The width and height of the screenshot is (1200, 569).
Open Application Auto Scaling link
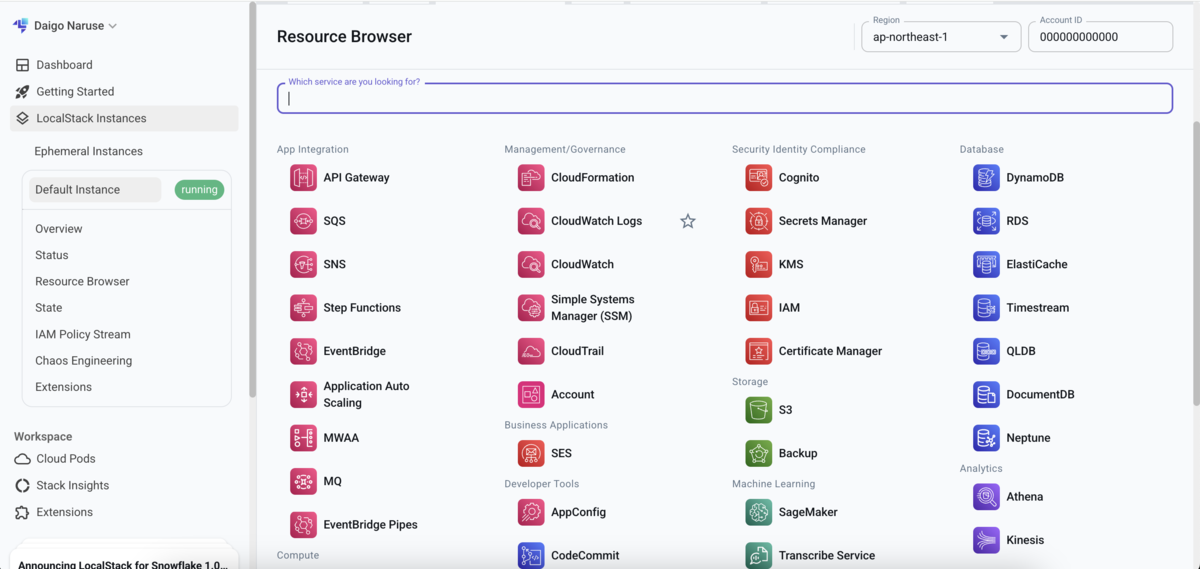tap(366, 395)
